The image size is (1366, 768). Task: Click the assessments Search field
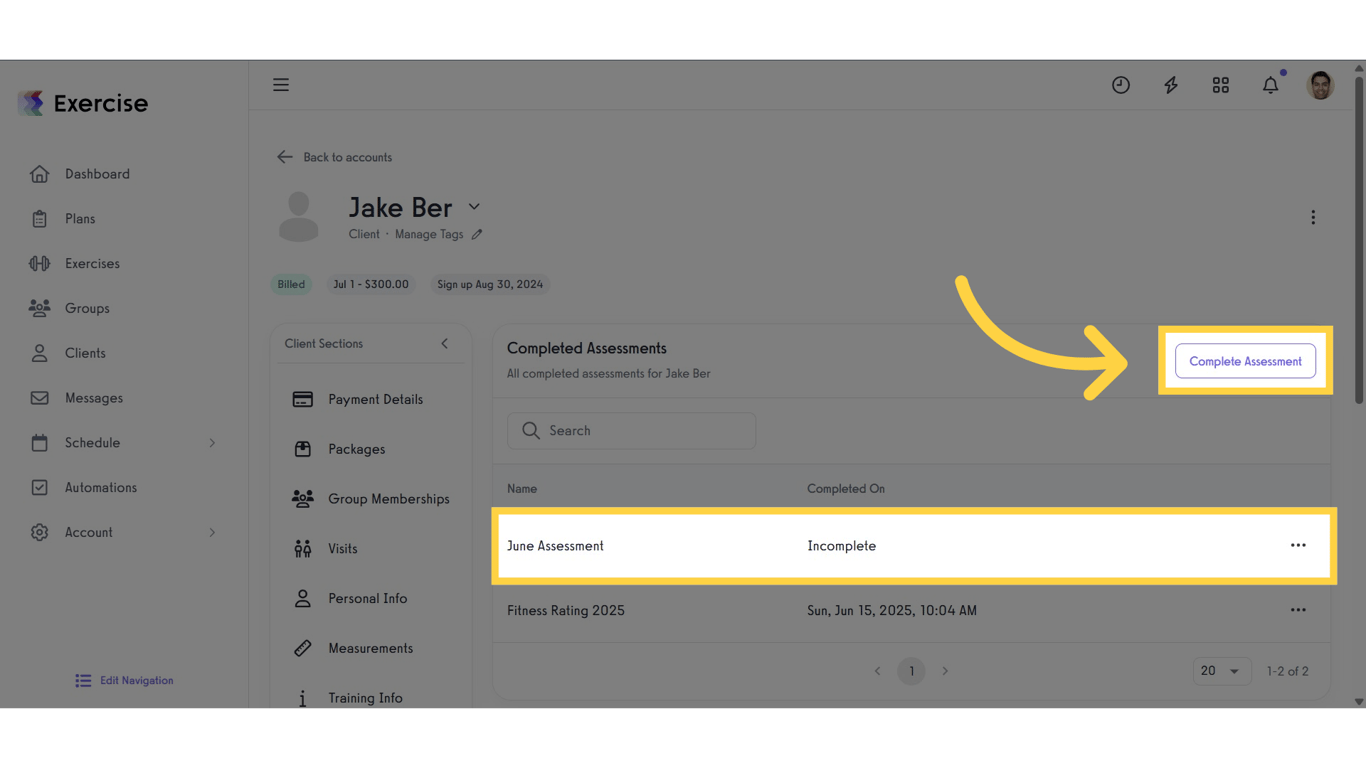click(631, 431)
